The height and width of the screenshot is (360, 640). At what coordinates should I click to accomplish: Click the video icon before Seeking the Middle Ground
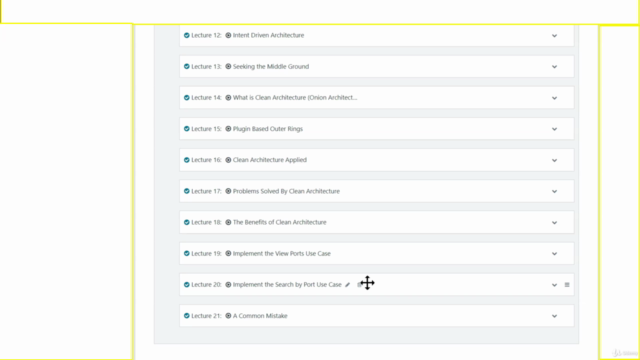[228, 67]
